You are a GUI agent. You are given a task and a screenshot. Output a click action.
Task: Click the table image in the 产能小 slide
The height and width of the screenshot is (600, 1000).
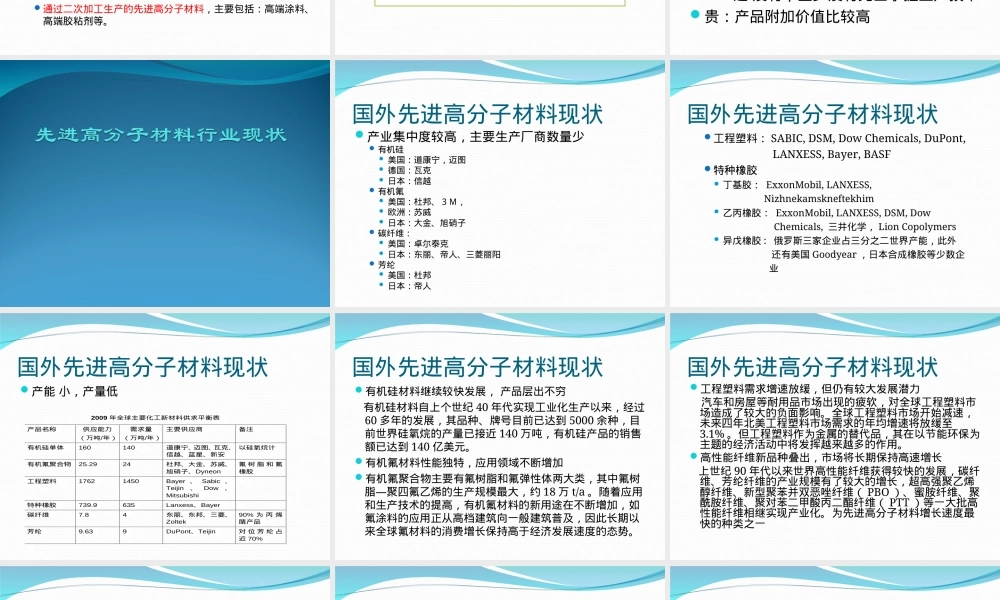[x=156, y=479]
